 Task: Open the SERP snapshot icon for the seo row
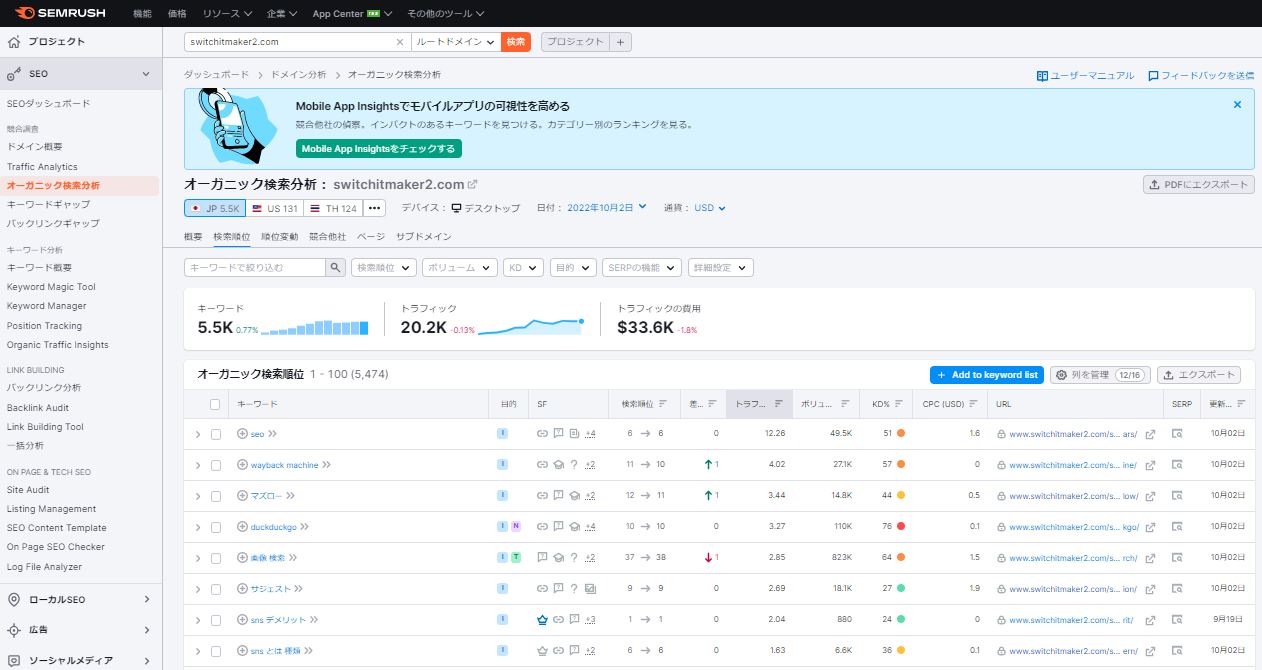(x=1177, y=434)
